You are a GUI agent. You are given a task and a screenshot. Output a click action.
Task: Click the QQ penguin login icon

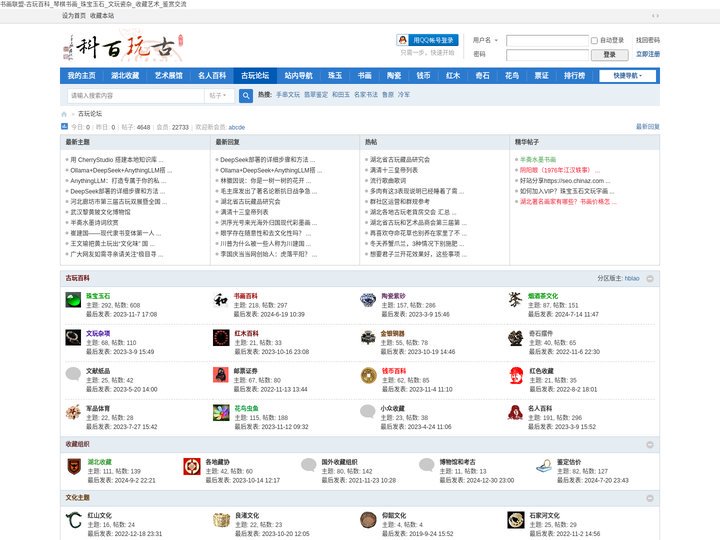pyautogui.click(x=402, y=40)
